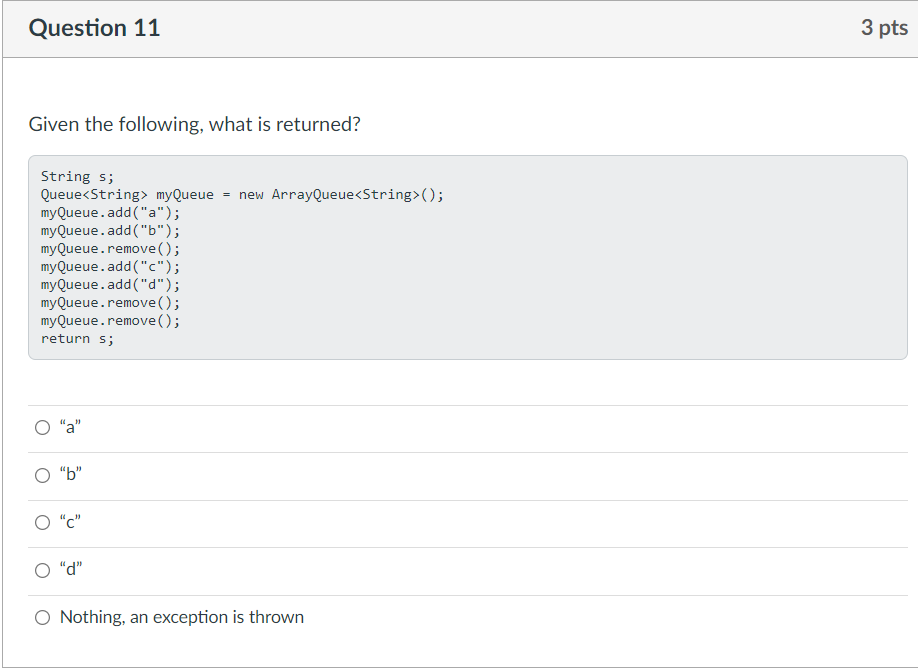
Task: Select the radio button for answer "a"
Action: (x=42, y=427)
